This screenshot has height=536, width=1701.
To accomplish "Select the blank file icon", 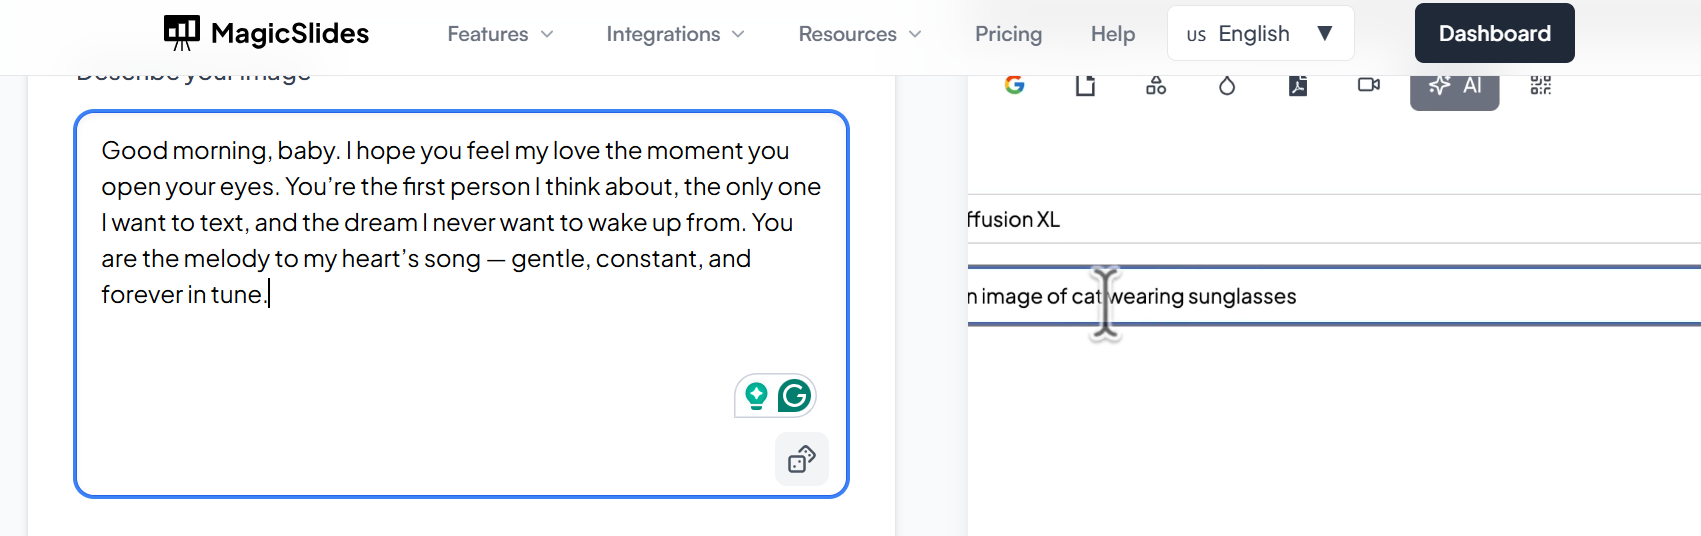I will pyautogui.click(x=1085, y=85).
